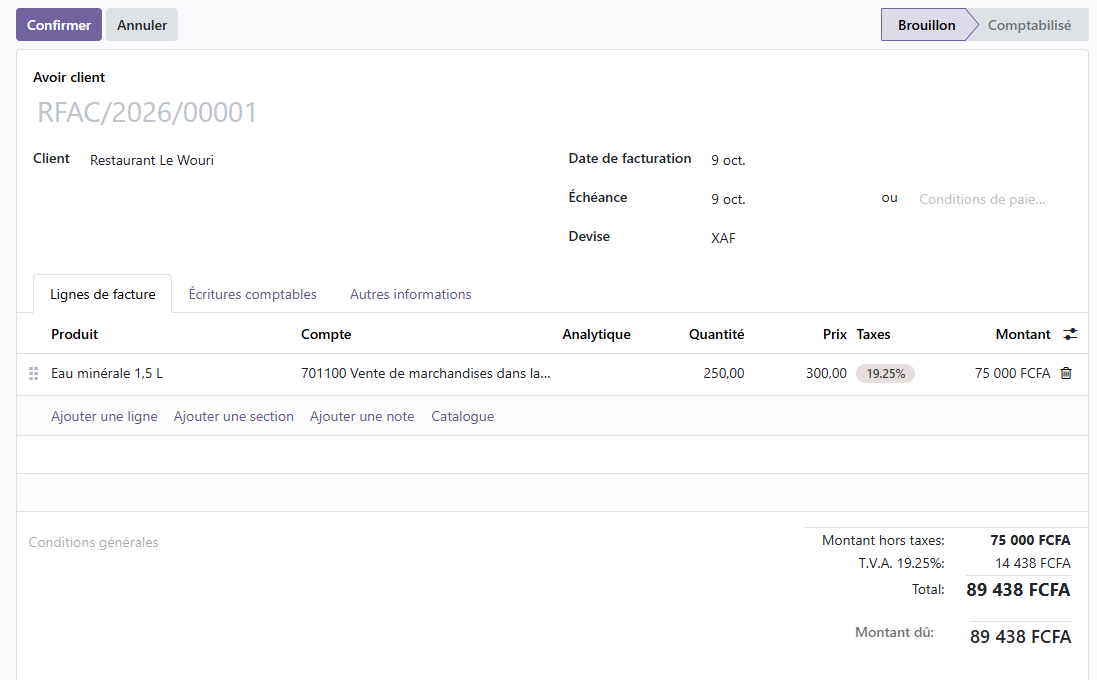Click the Avoir client heading
This screenshot has width=1097, height=680.
(69, 78)
